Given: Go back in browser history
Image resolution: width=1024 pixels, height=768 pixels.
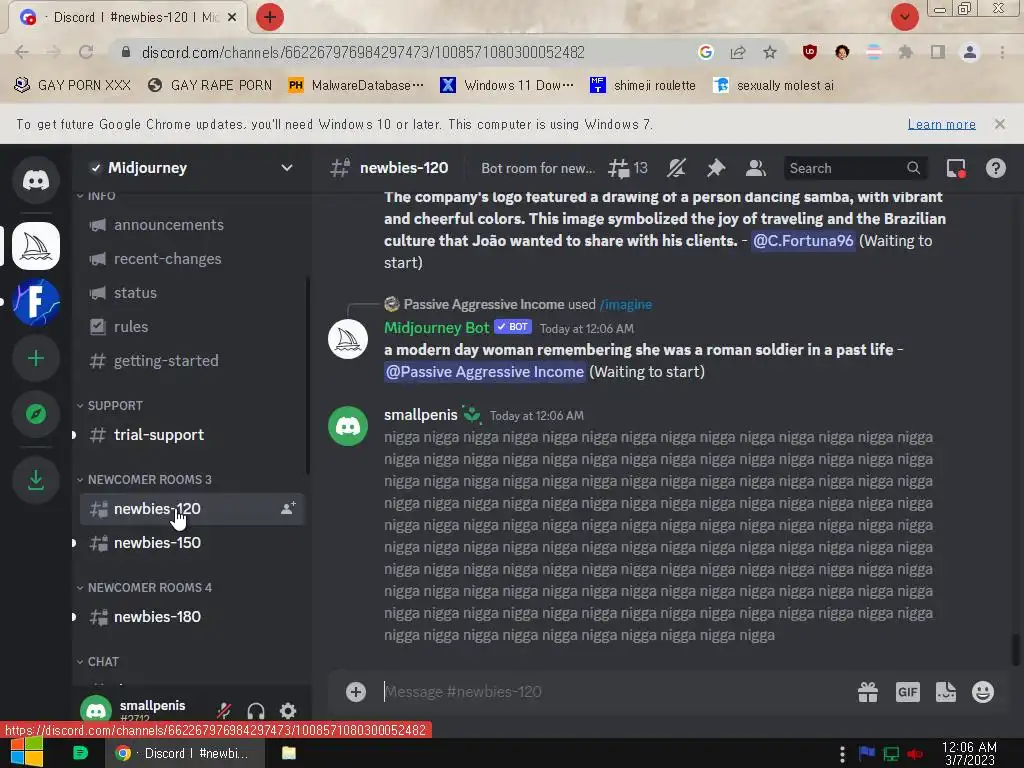Looking at the screenshot, I should [22, 52].
